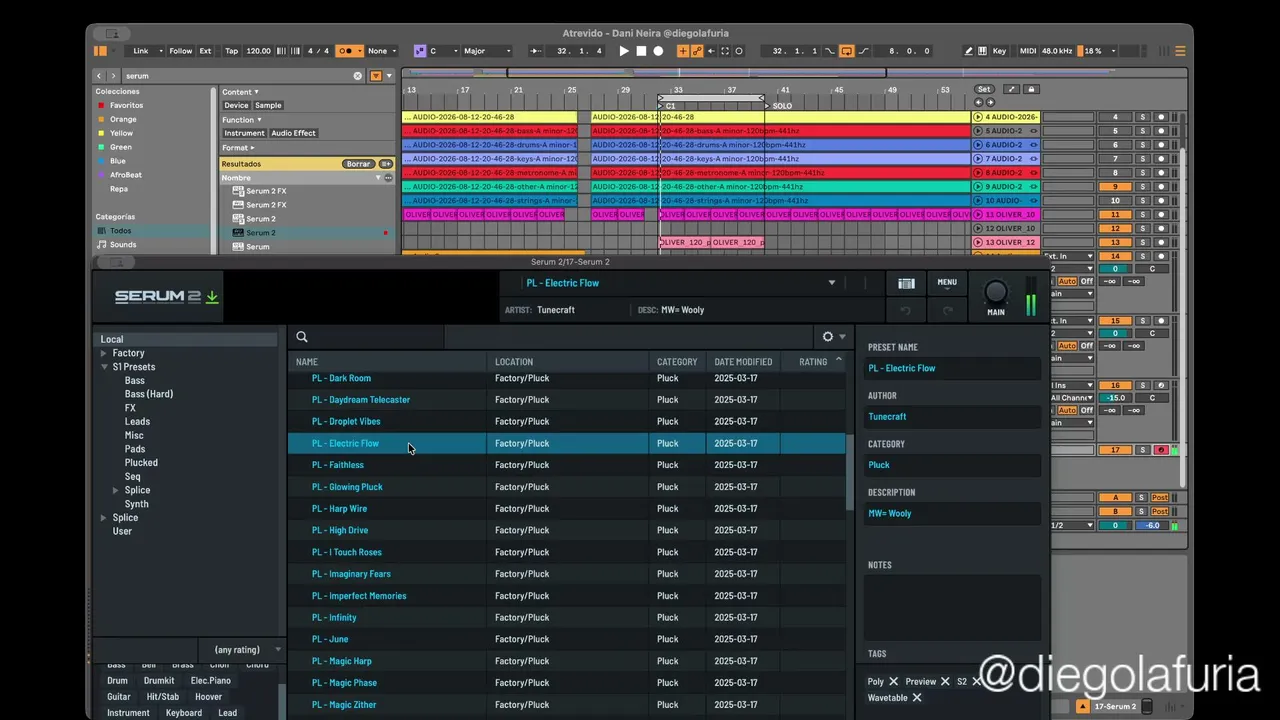
Task: Expand the Content filter group
Action: point(240,92)
